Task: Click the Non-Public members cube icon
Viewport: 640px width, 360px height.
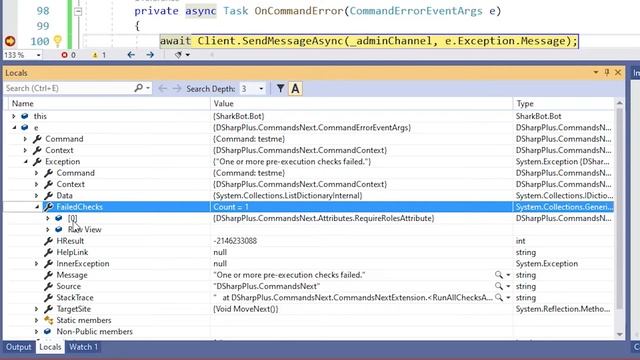Action: click(48, 331)
